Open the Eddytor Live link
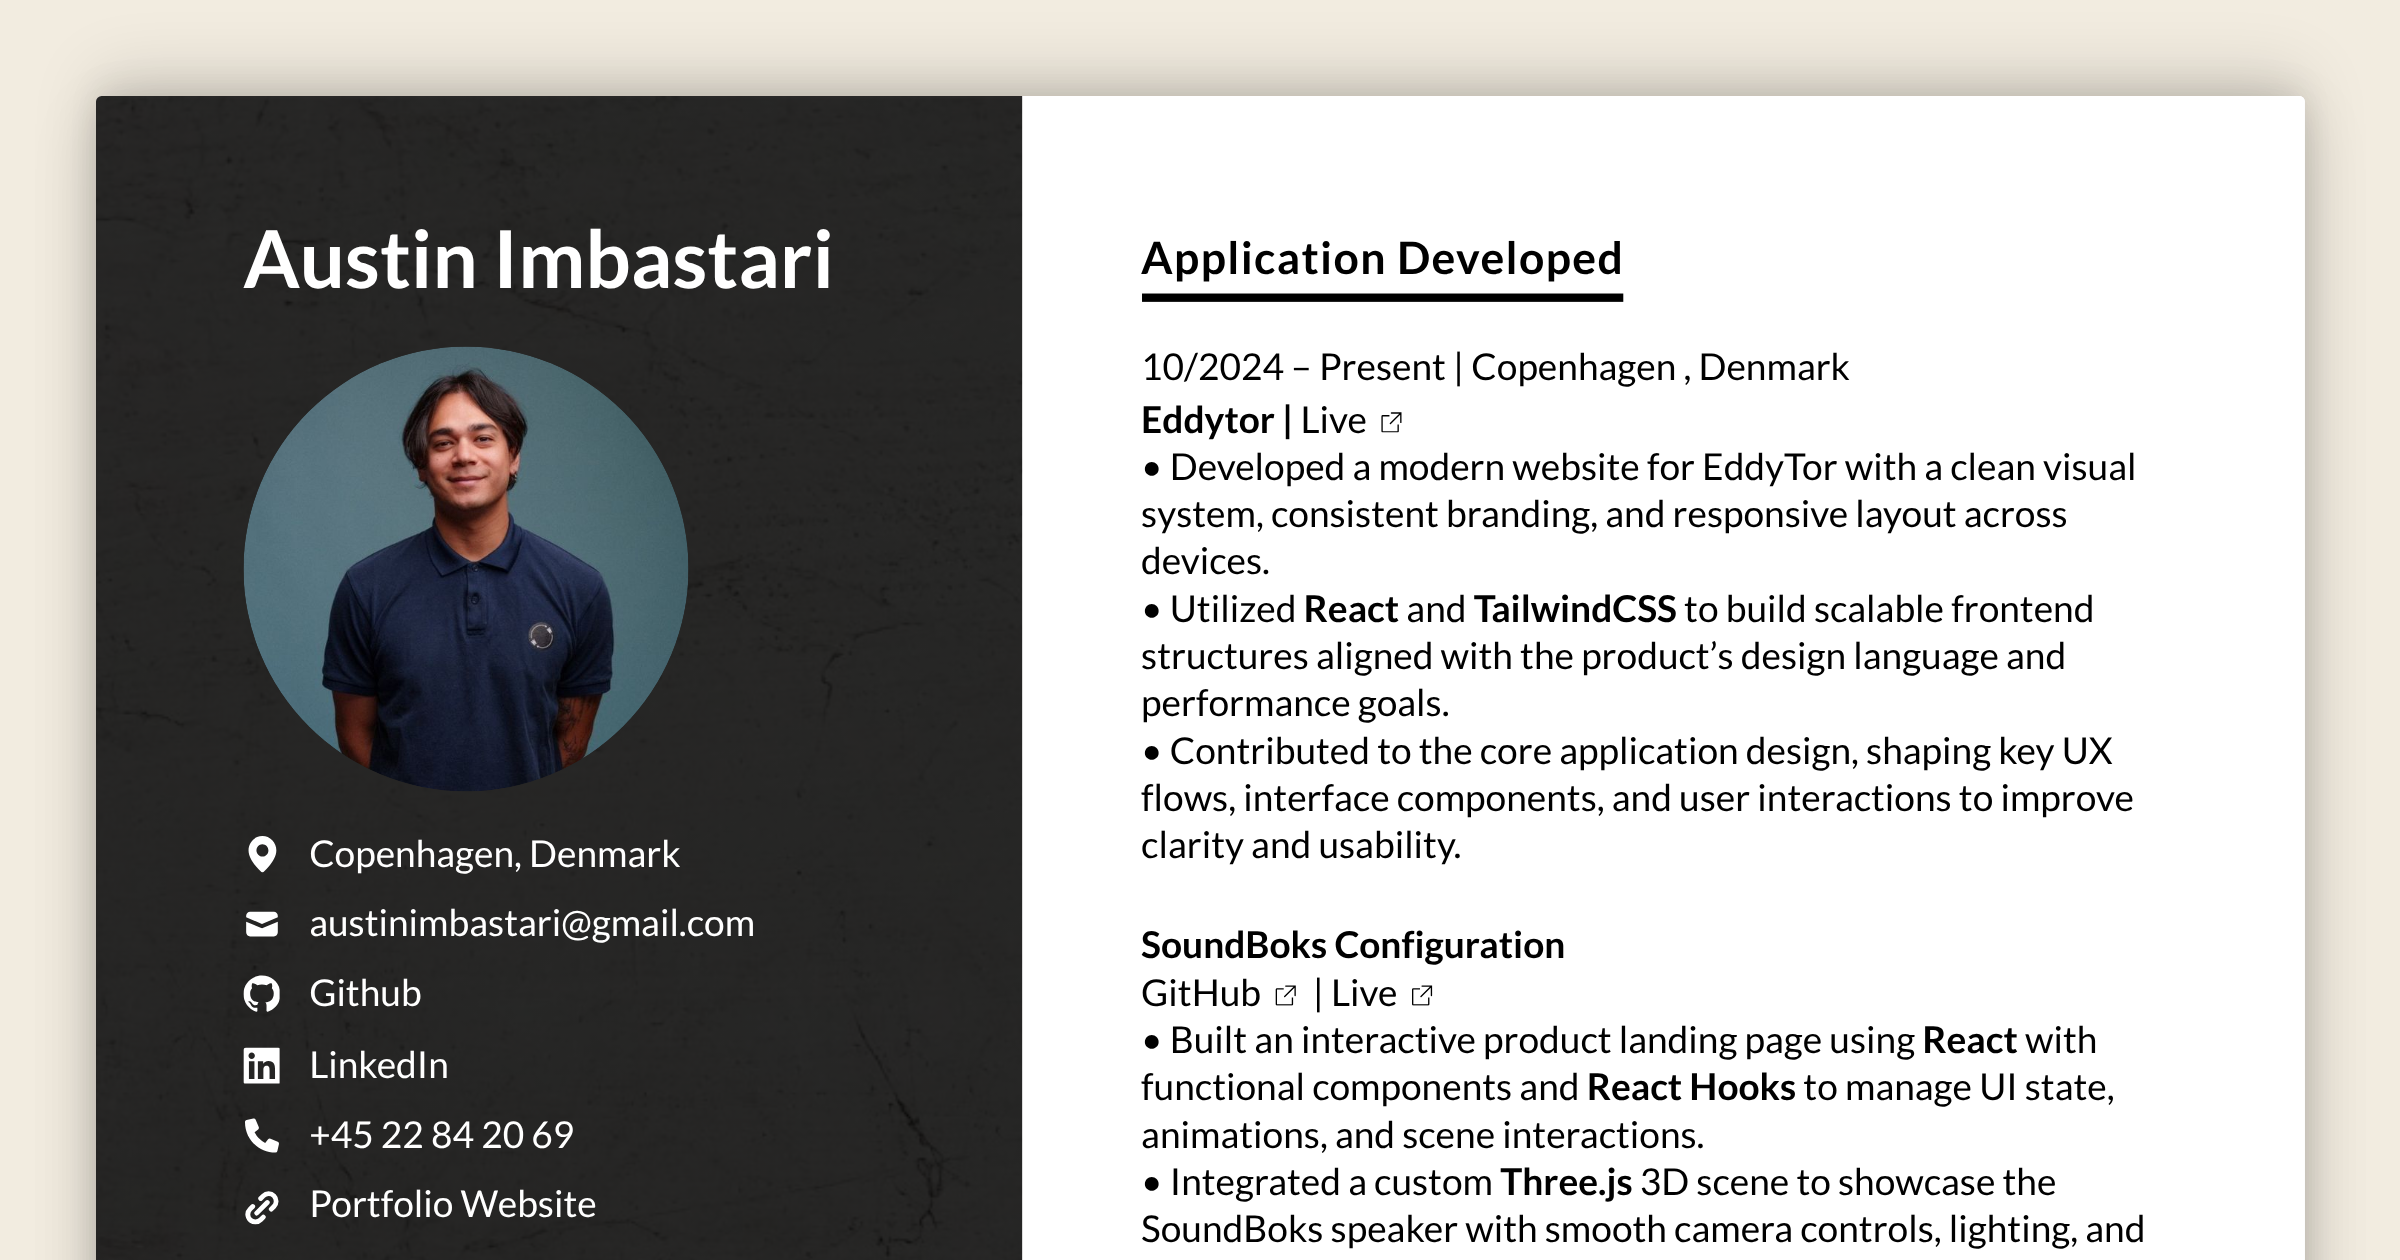This screenshot has width=2400, height=1260. coord(1331,420)
